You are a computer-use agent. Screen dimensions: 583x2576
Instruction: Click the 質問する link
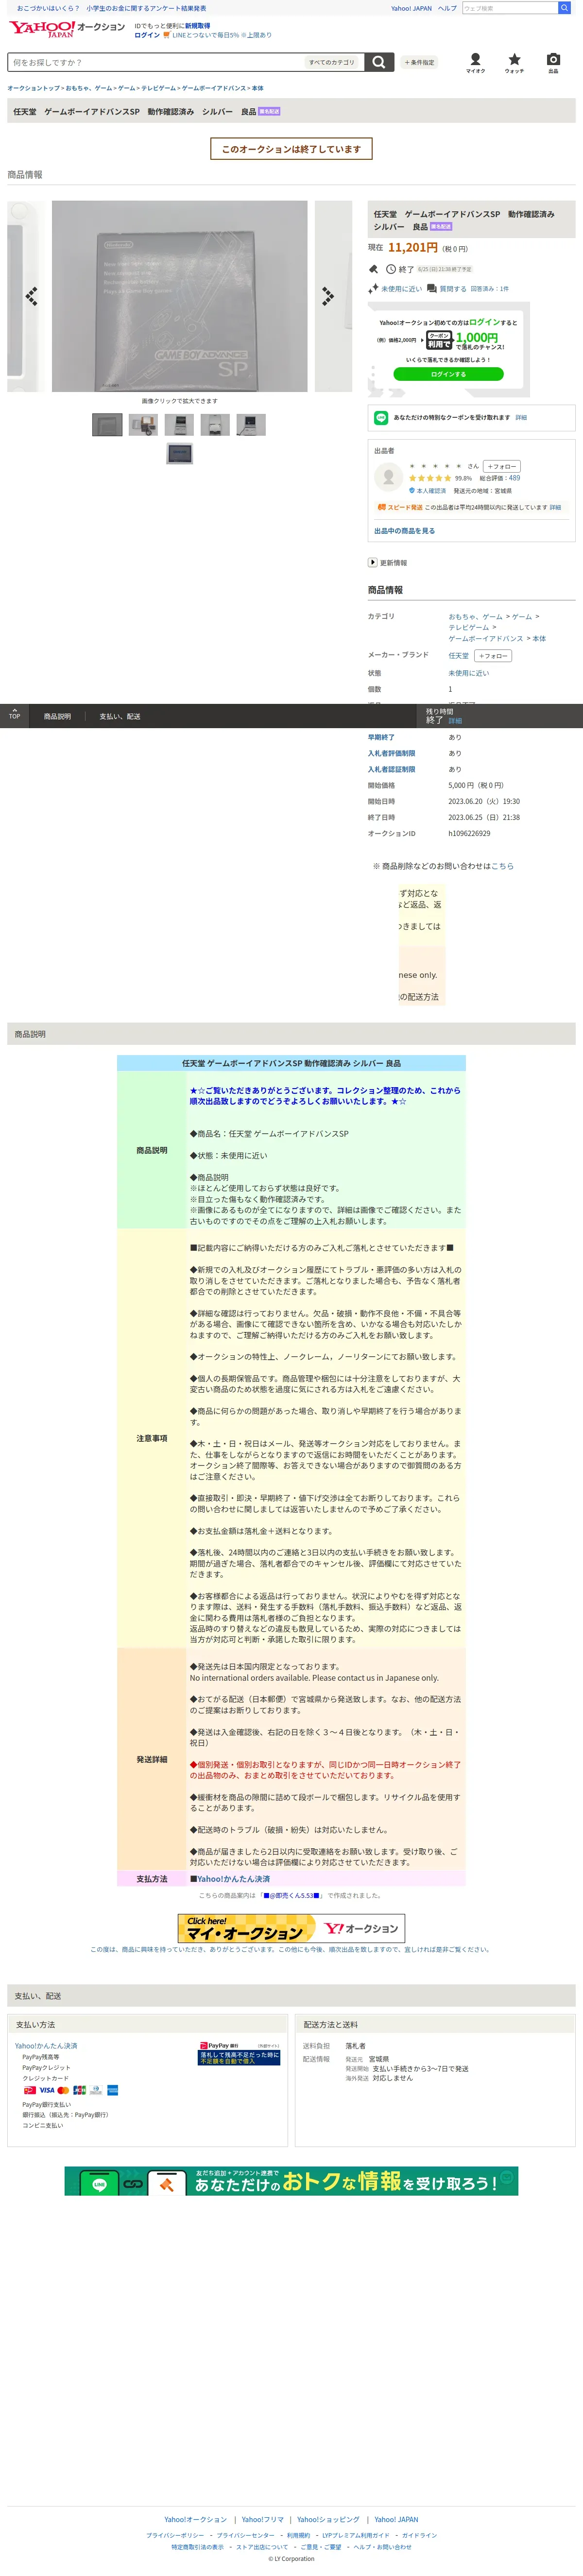tap(453, 289)
